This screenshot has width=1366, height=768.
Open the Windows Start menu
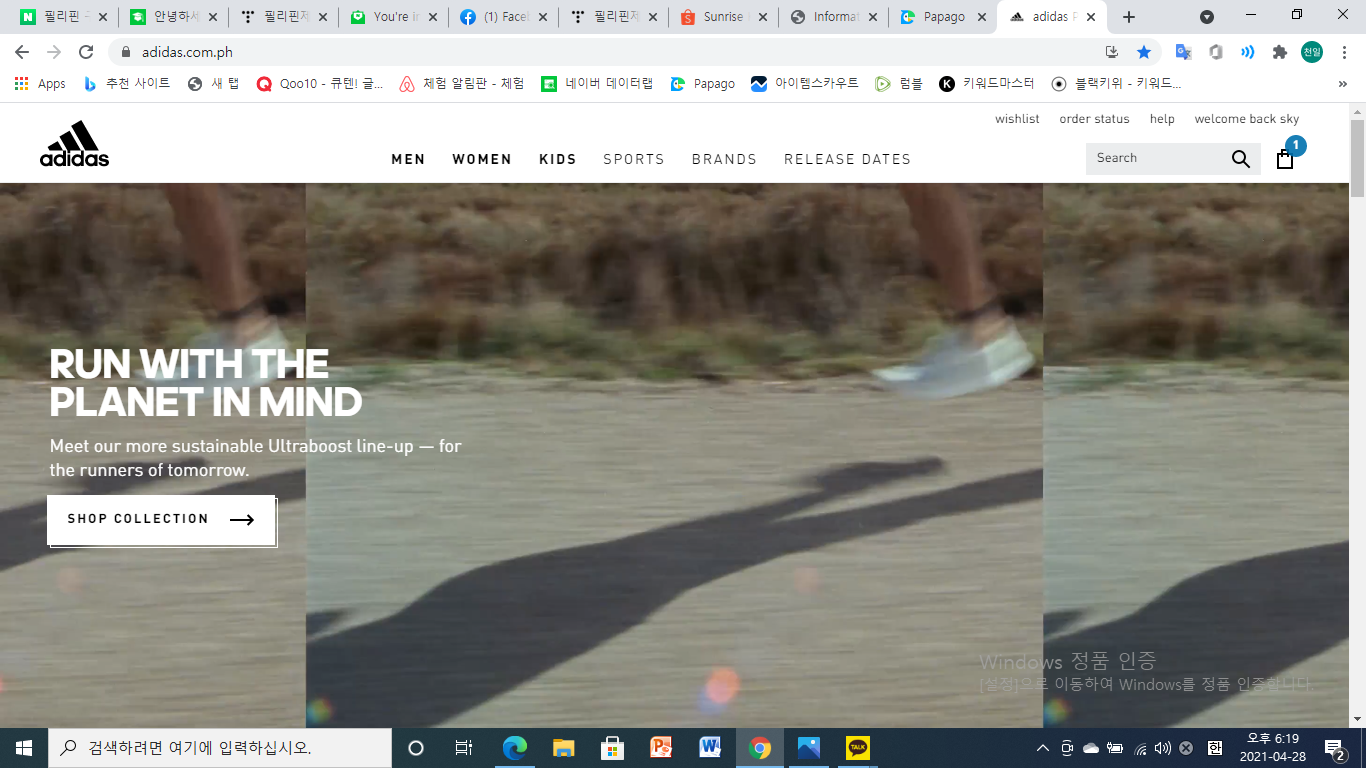24,748
